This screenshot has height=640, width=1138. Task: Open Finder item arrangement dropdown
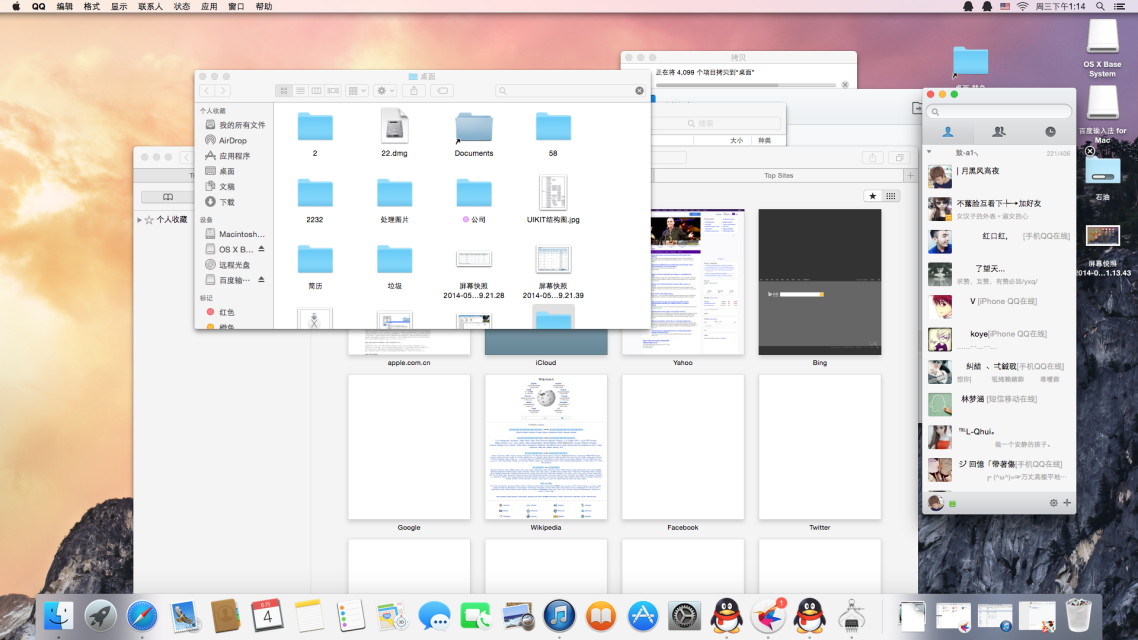(x=356, y=91)
